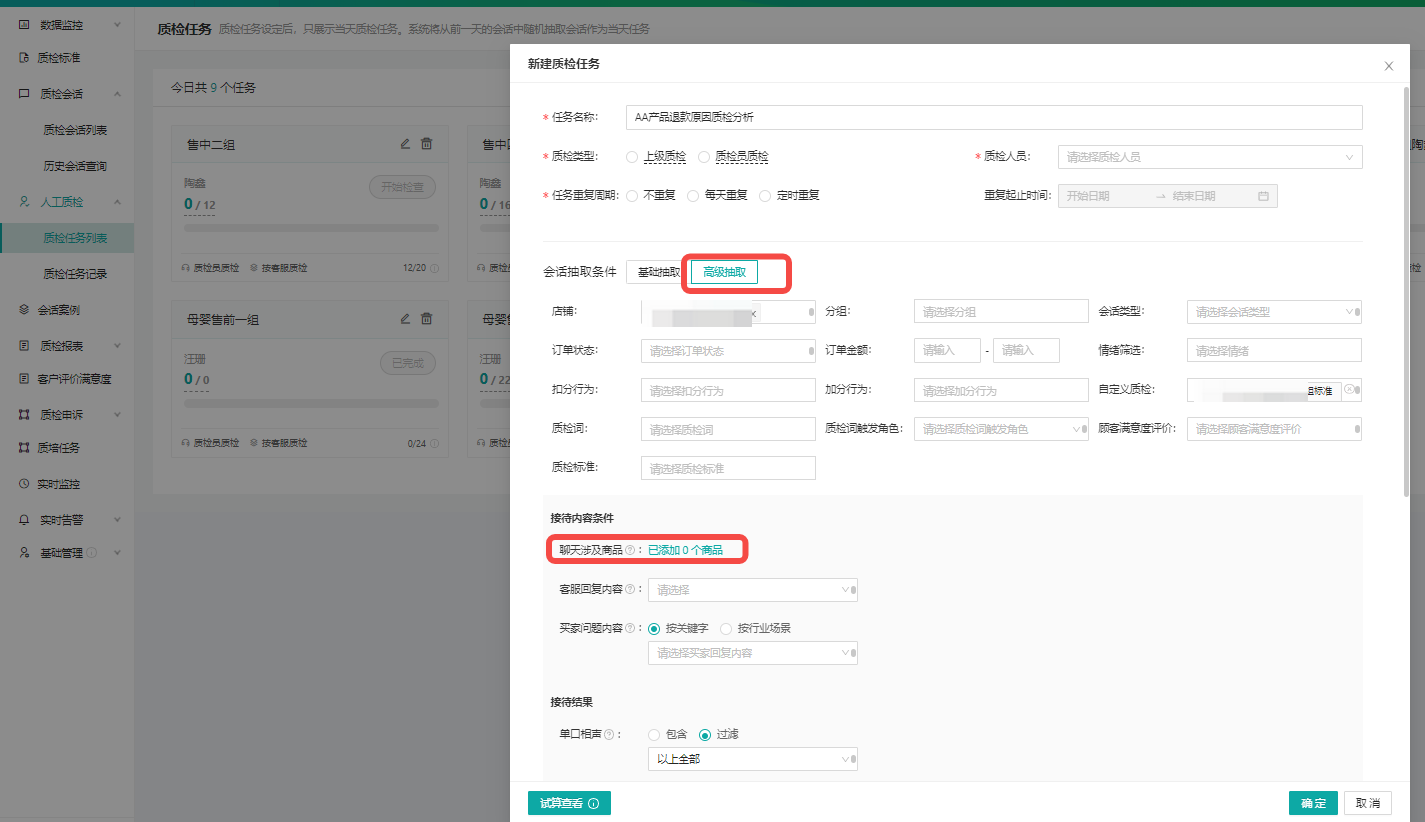Image resolution: width=1425 pixels, height=822 pixels.
Task: Open 请选择质检人员 dropdown
Action: [x=1210, y=157]
